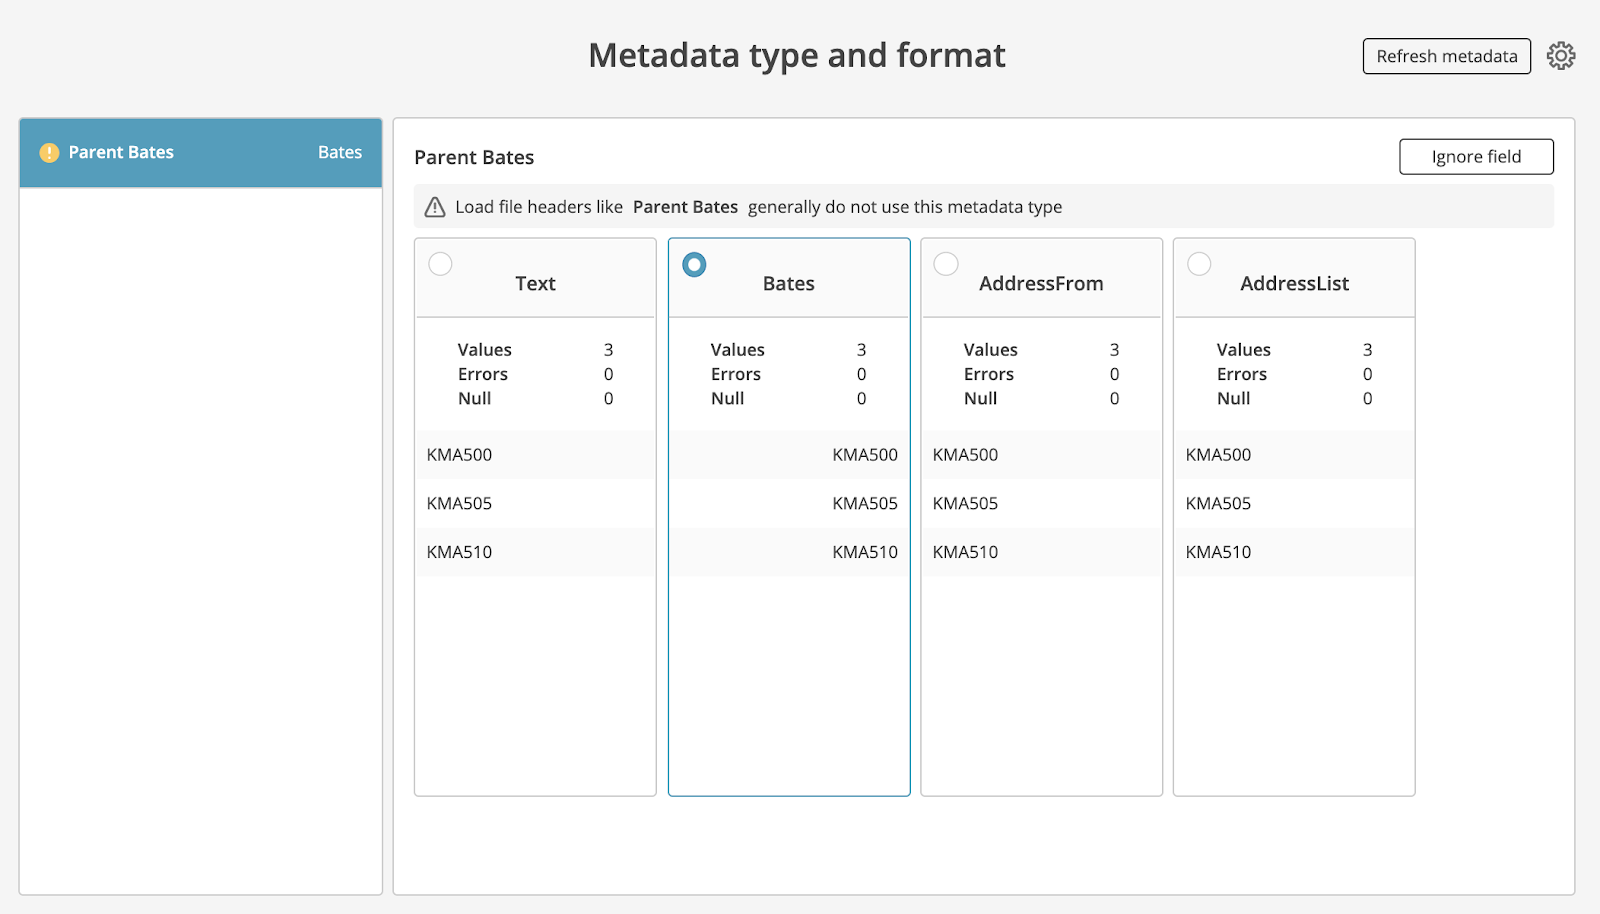The width and height of the screenshot is (1600, 914).
Task: Click the AddressFrom card heading
Action: (x=1041, y=284)
